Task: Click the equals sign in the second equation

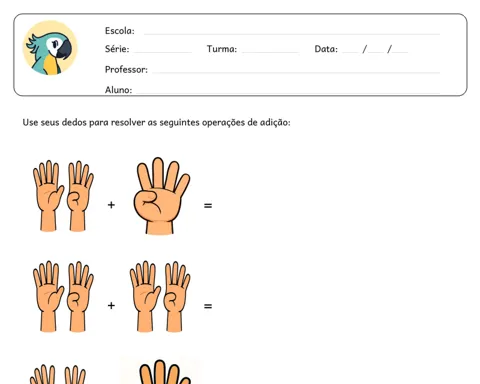Action: 208,306
